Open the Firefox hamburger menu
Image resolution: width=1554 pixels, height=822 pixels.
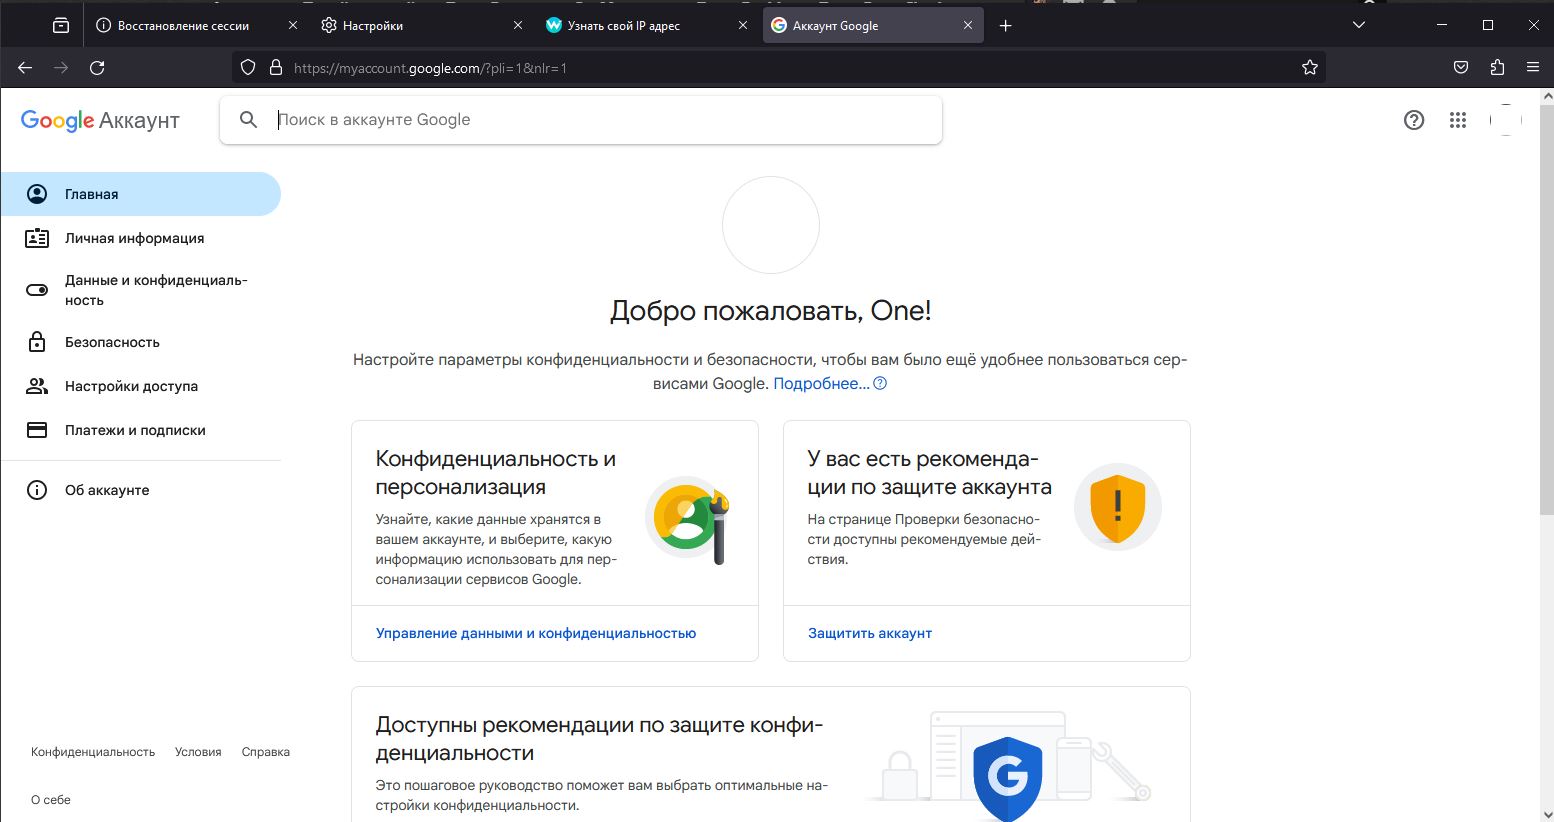coord(1533,68)
